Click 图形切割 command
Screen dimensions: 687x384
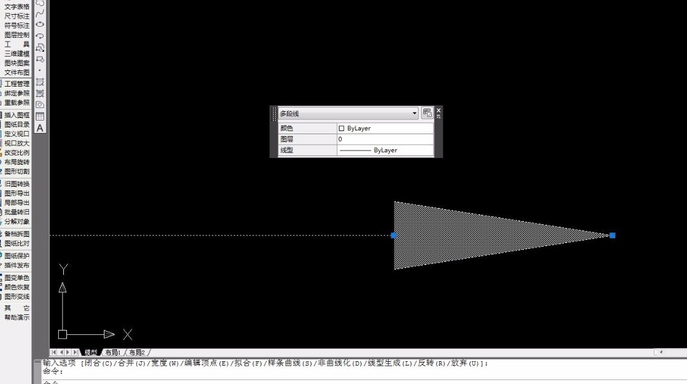click(16, 171)
